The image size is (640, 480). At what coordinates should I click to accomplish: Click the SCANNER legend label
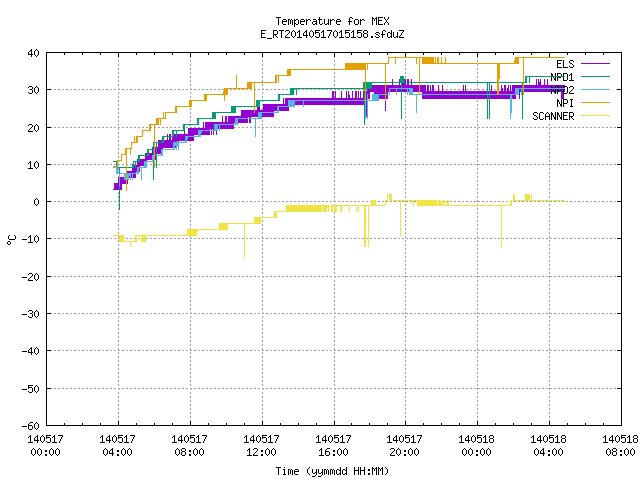click(x=553, y=116)
